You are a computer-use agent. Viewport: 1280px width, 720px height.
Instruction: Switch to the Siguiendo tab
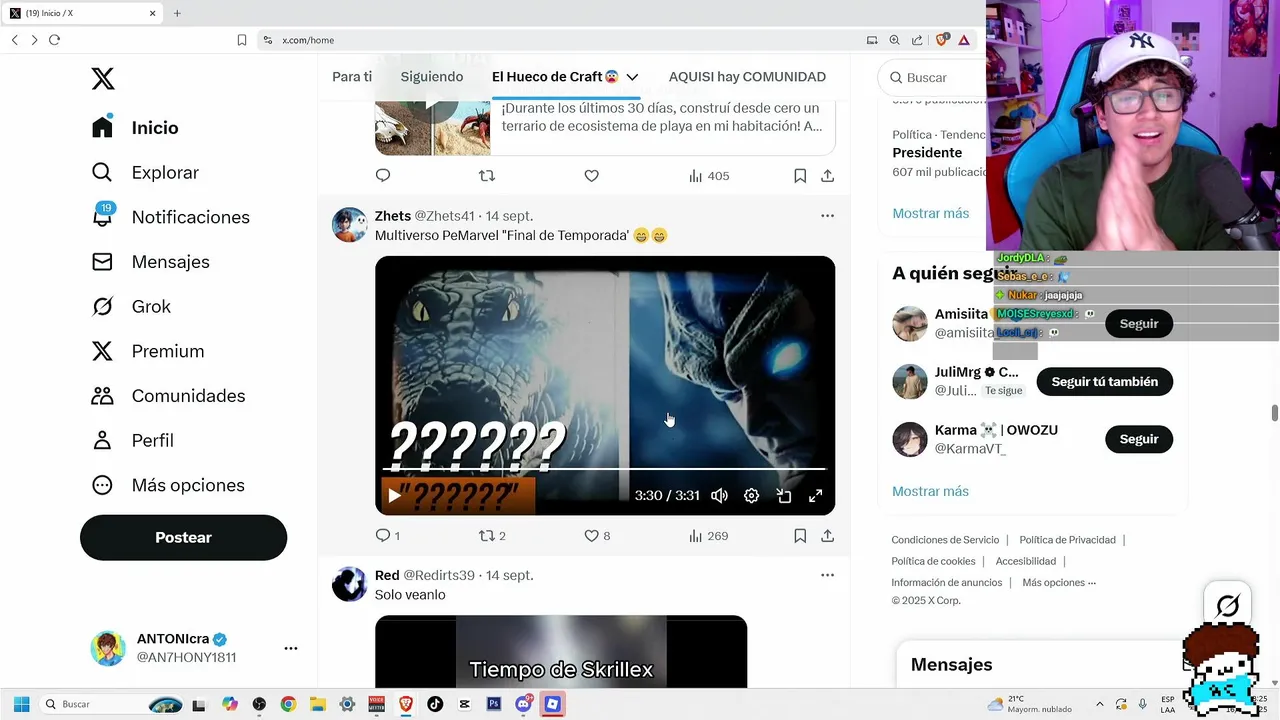(432, 77)
